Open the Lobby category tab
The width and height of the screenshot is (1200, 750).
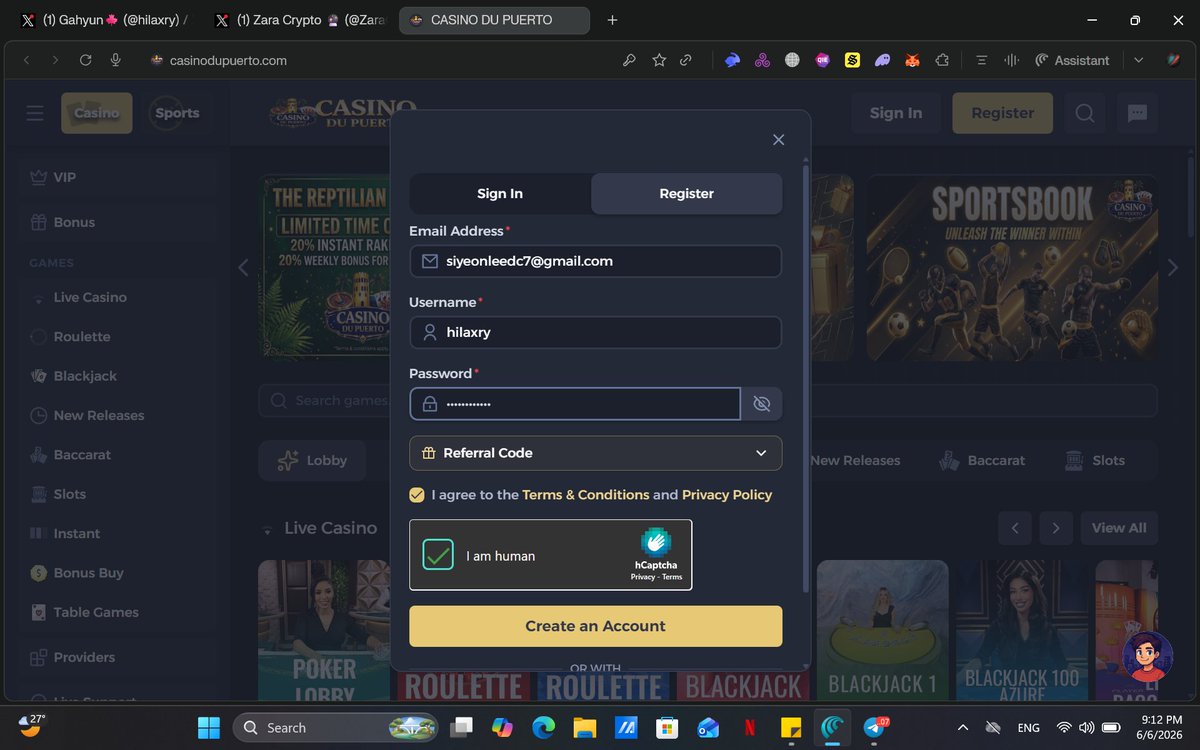point(312,460)
